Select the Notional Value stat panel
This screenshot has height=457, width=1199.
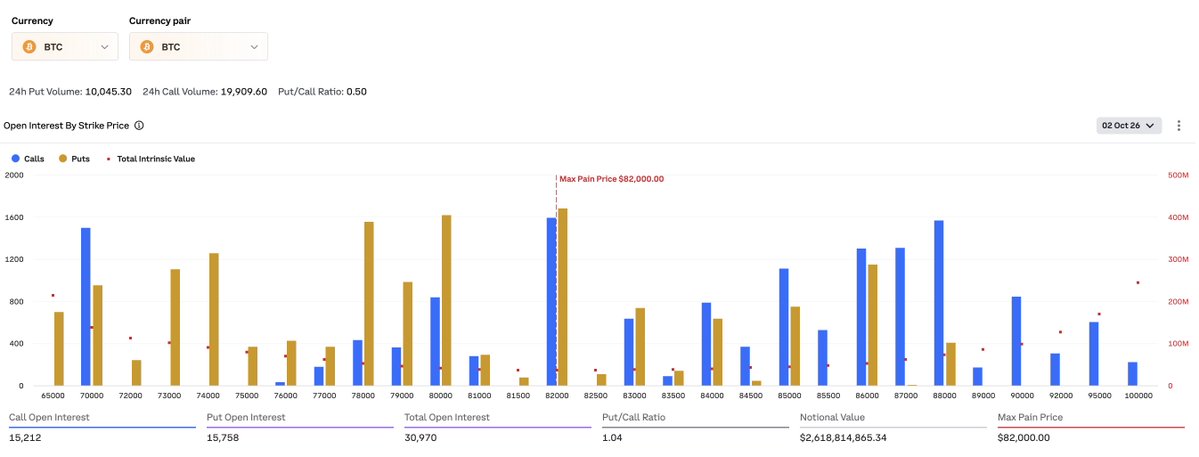point(893,428)
